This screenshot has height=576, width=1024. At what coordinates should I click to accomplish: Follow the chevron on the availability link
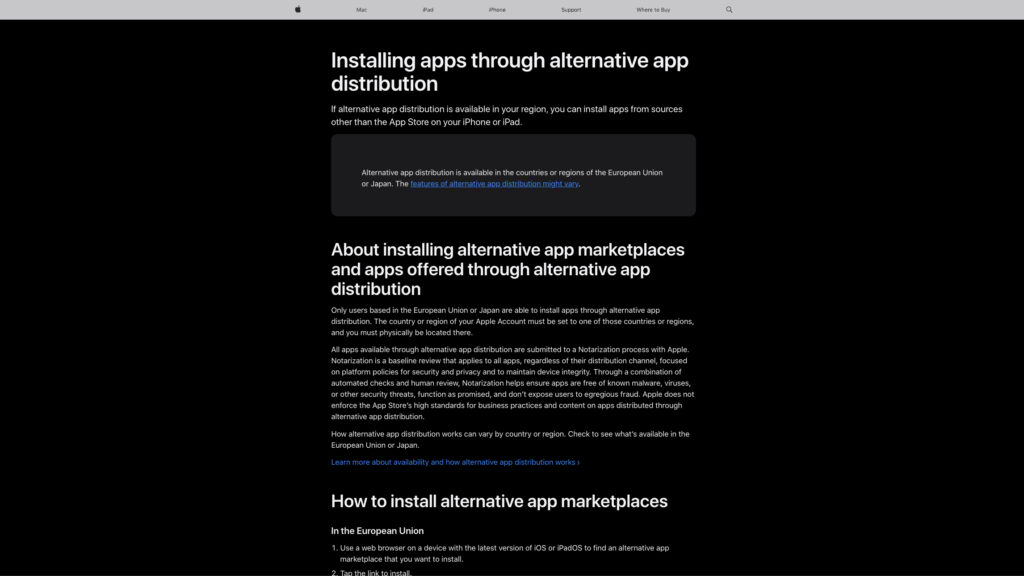click(x=578, y=461)
